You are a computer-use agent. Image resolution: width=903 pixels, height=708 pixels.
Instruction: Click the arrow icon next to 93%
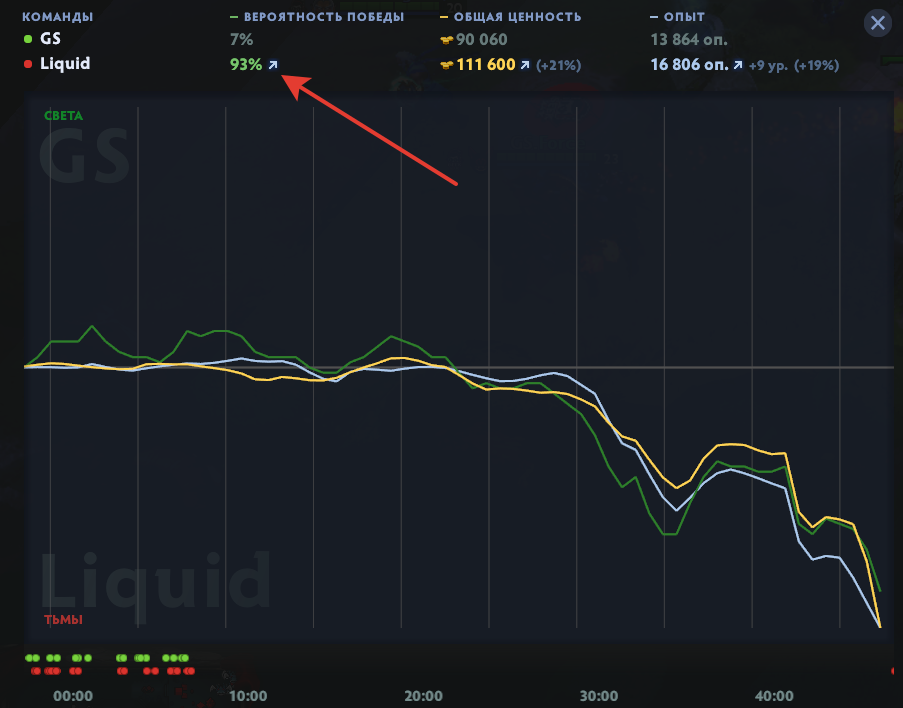[273, 65]
